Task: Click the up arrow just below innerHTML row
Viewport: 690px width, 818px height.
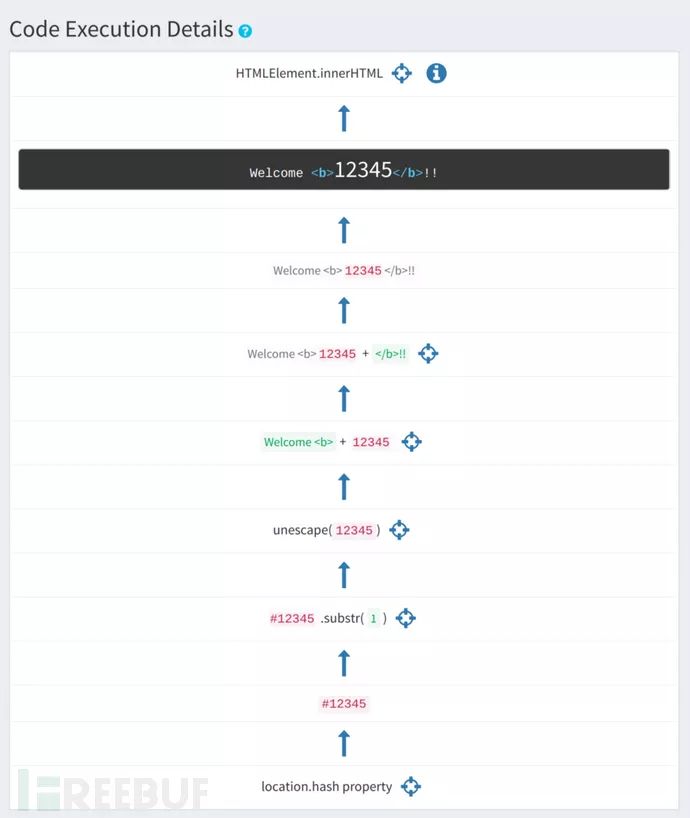Action: (344, 119)
